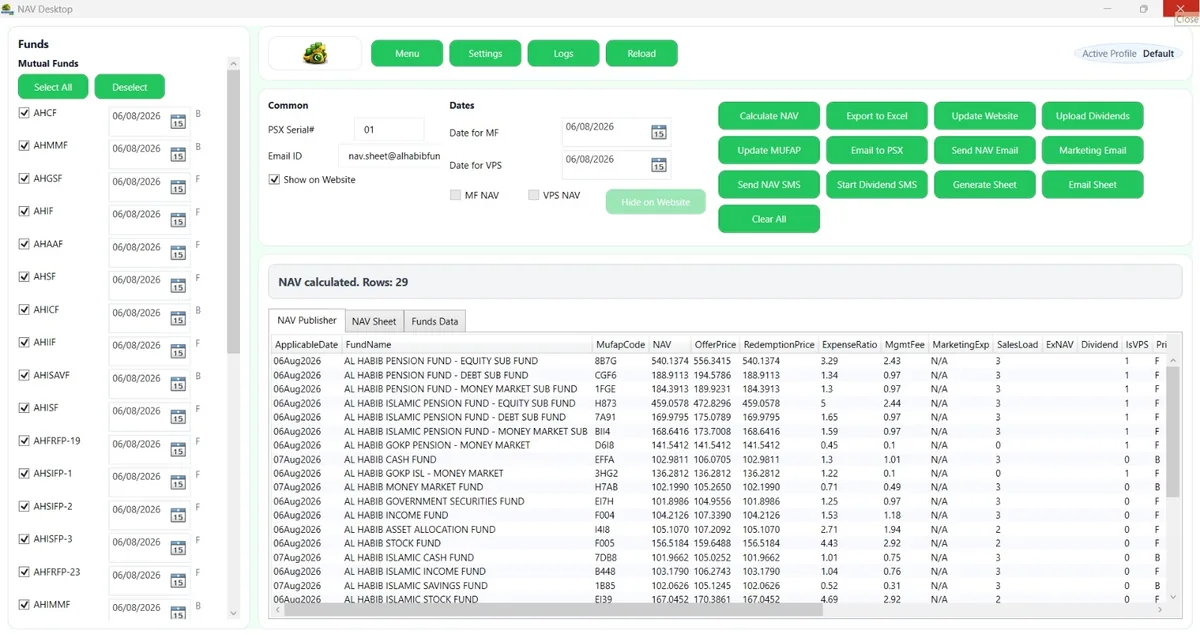Screen dimensions: 1200x634
Task: Click the Email ID input field
Action: tap(390, 156)
